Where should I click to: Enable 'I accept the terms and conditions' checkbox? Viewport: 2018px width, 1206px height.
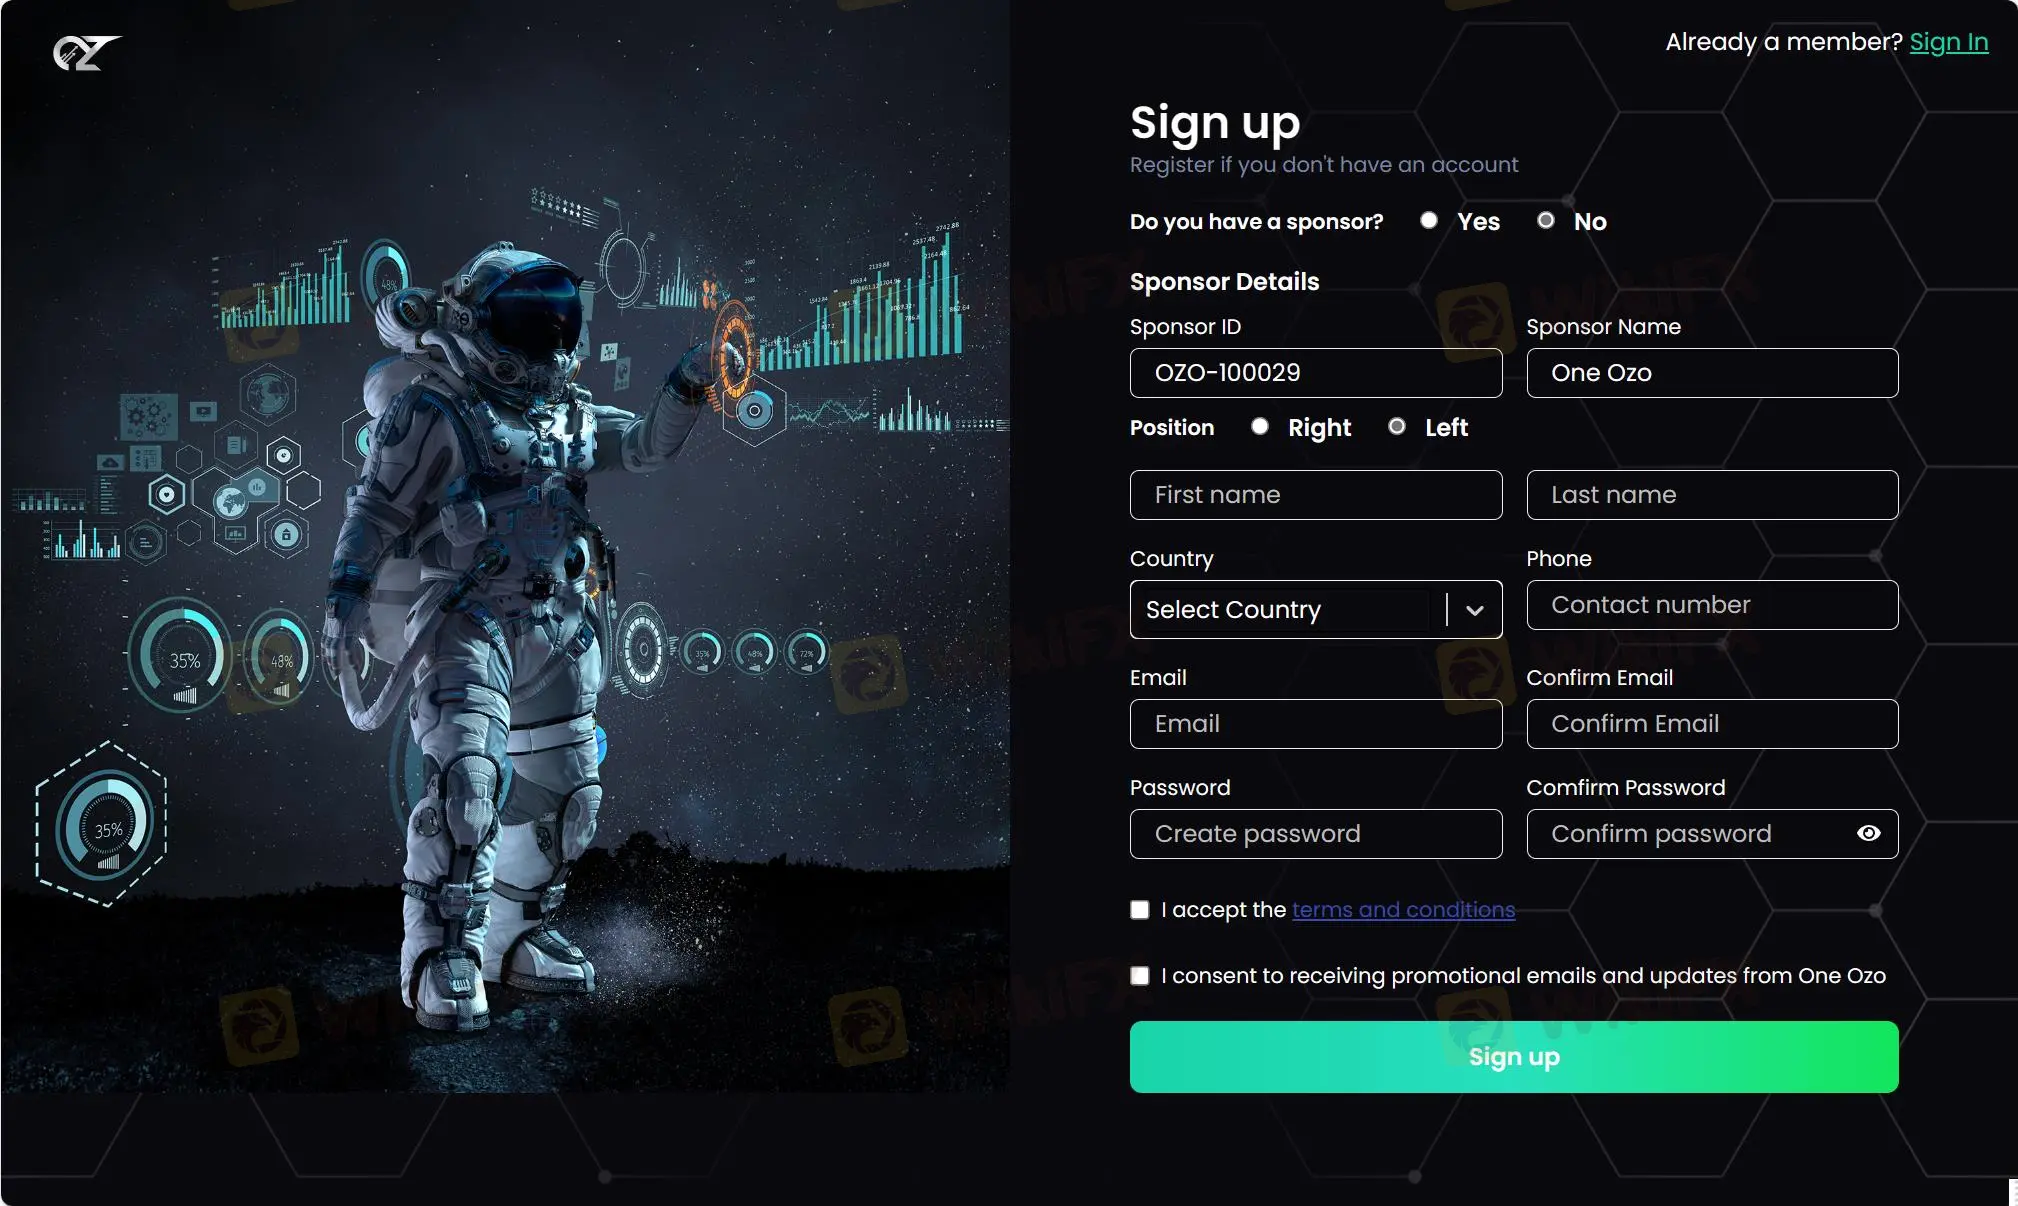click(1140, 909)
